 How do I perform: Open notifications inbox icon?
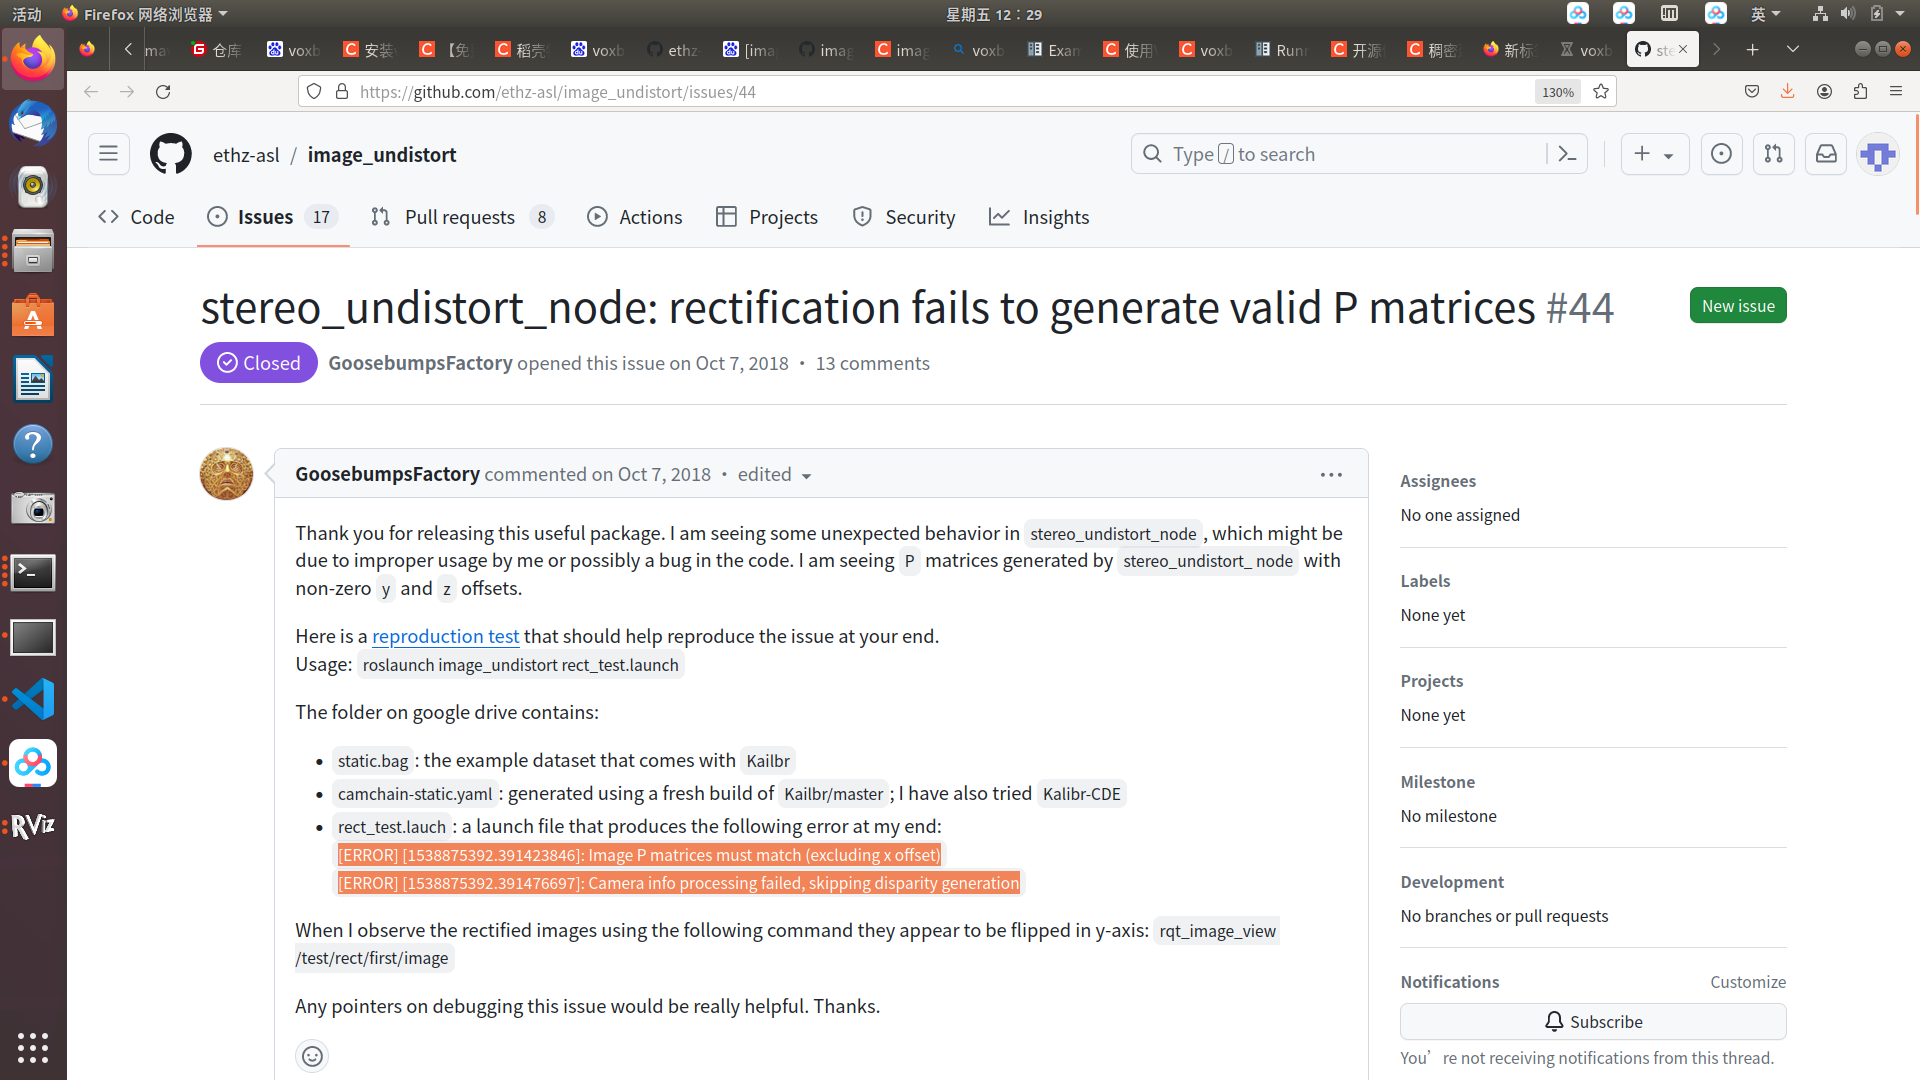pyautogui.click(x=1826, y=154)
